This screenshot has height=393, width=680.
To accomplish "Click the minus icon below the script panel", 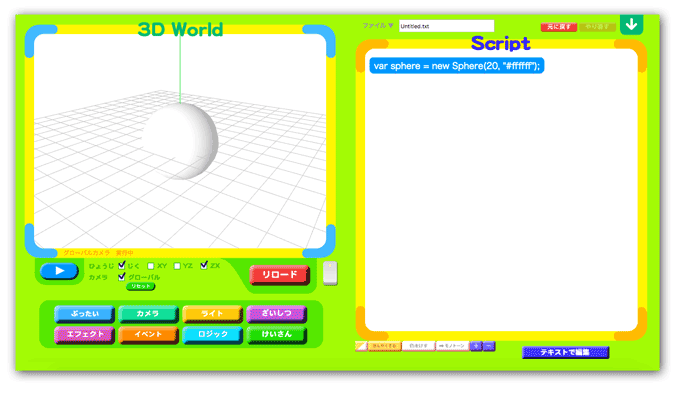I will 489,346.
